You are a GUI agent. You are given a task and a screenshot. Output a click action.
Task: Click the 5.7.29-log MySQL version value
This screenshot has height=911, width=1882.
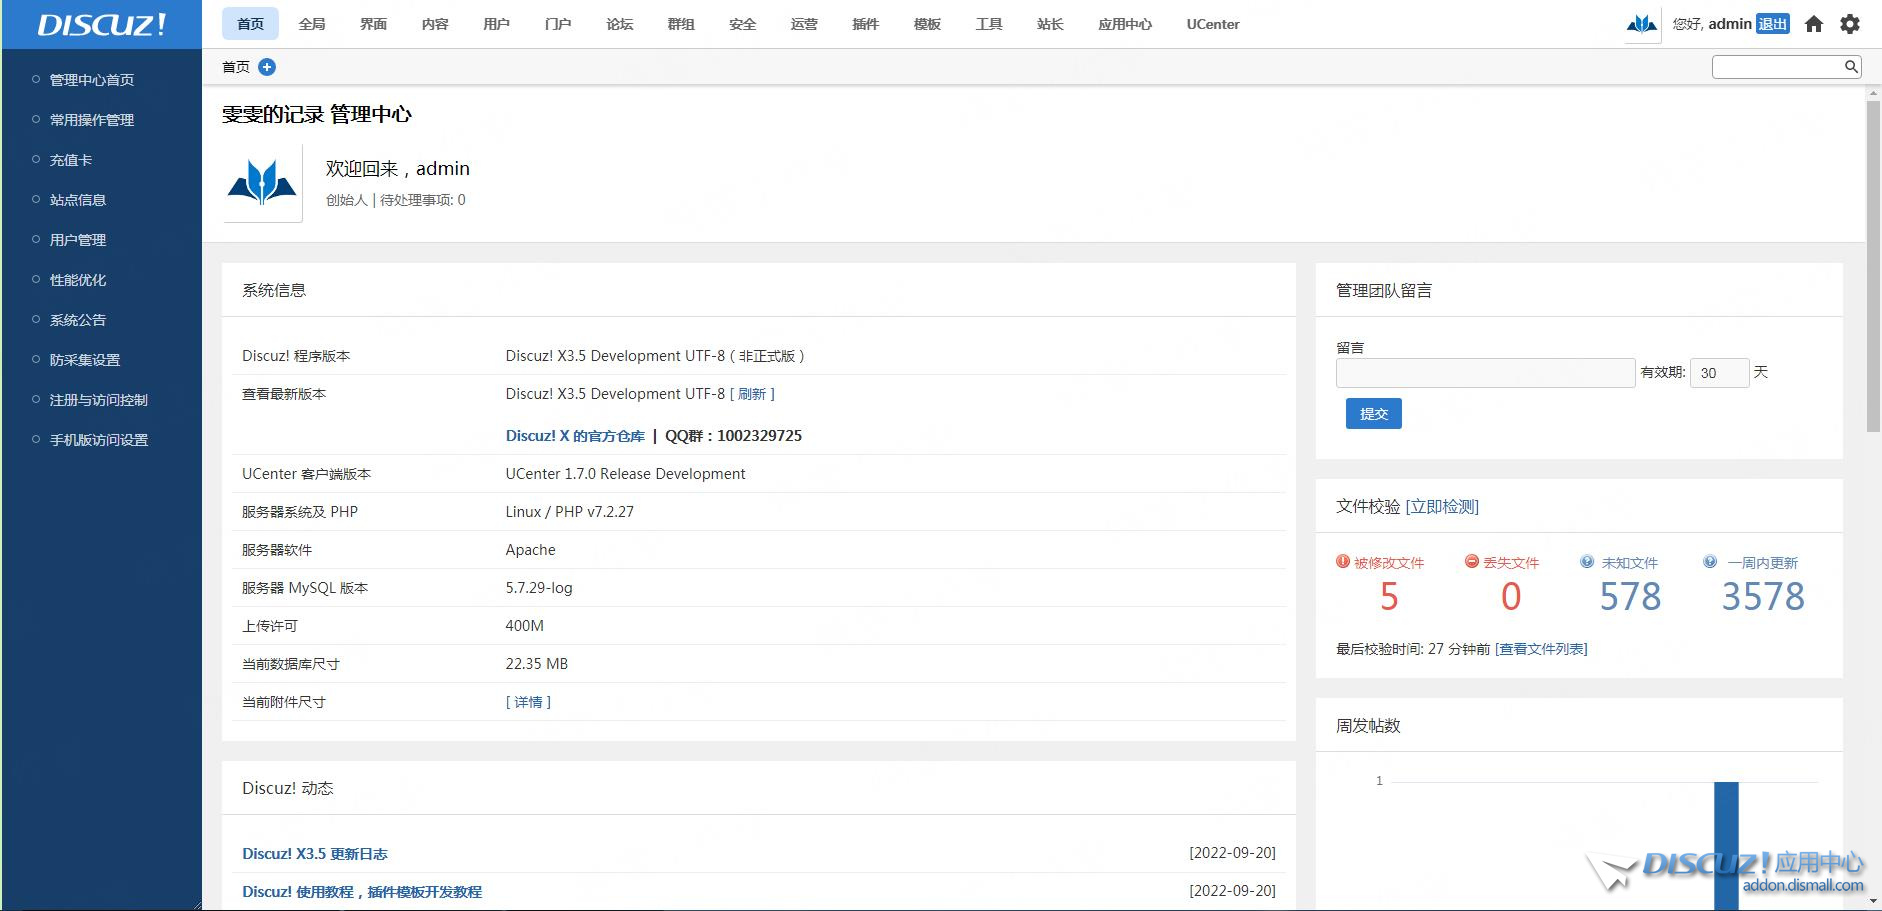(539, 588)
